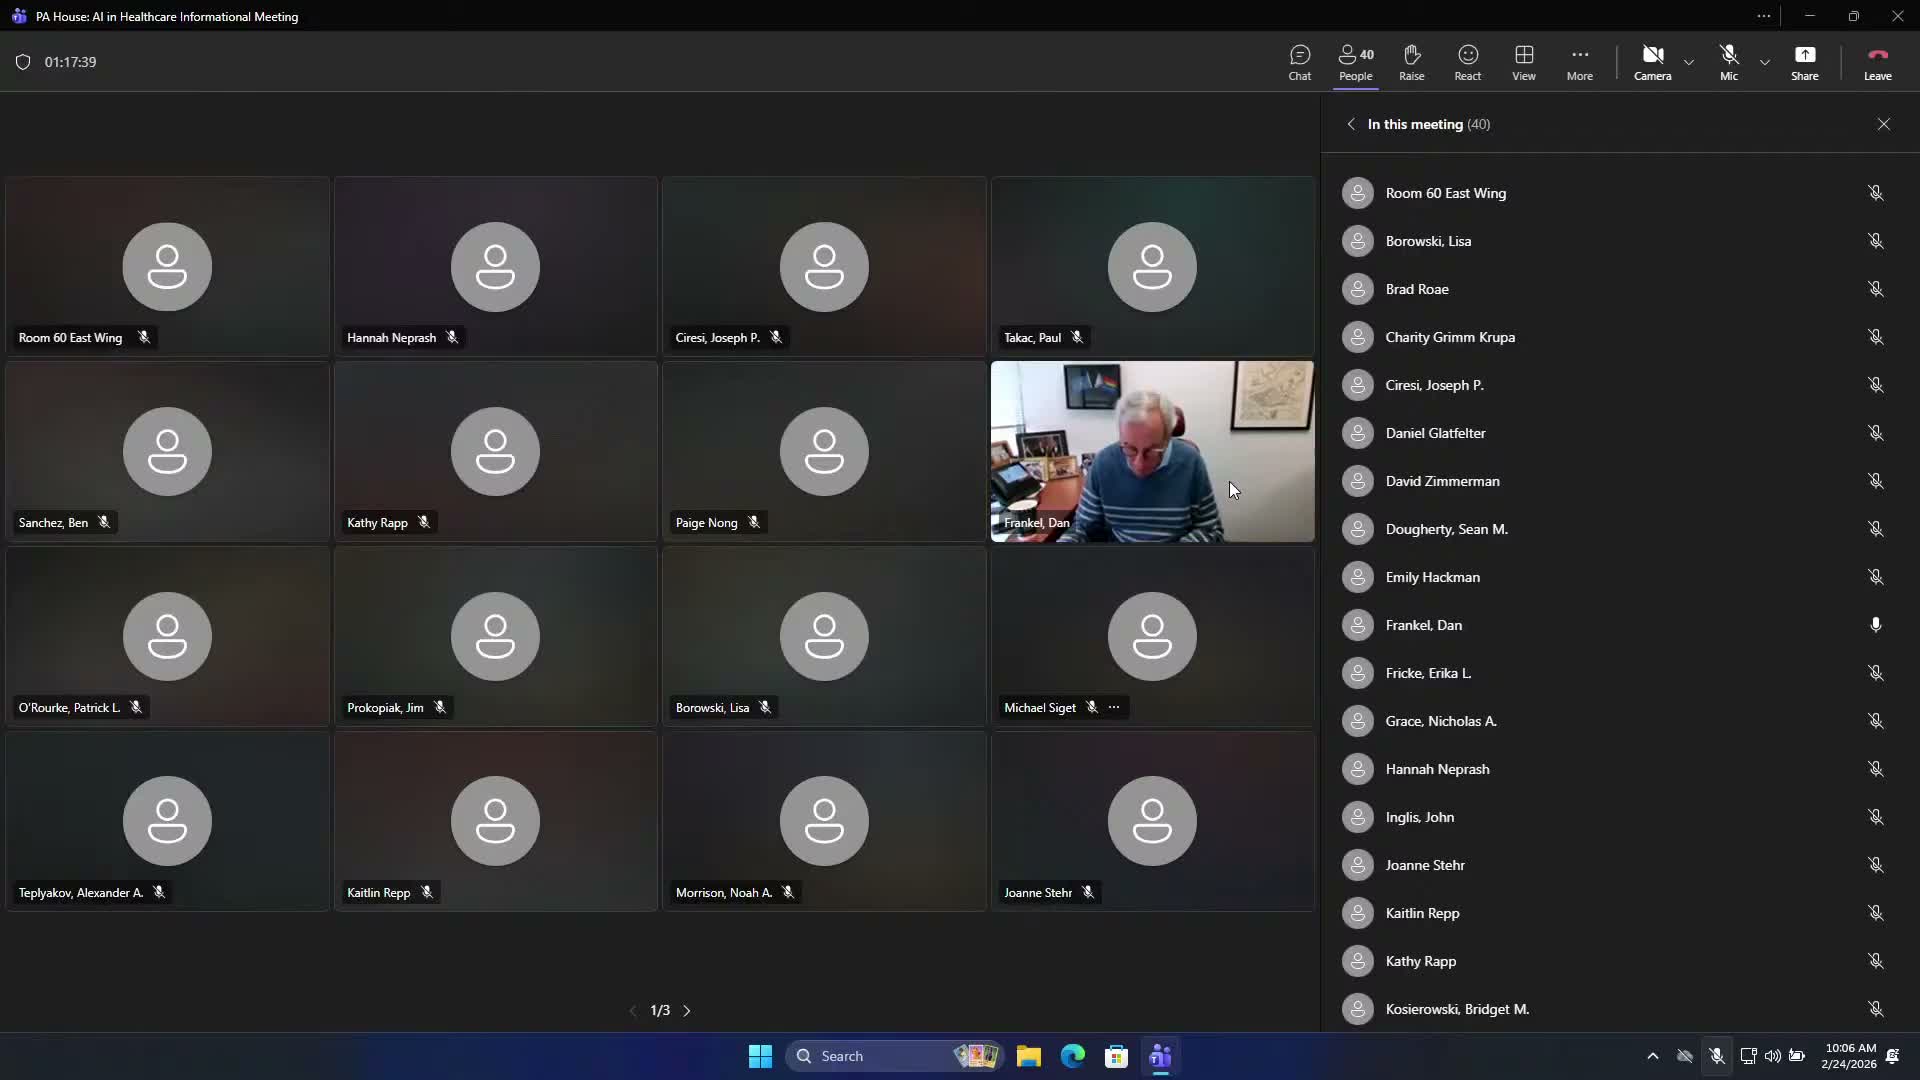Expand the Mic options dropdown arrow
The width and height of the screenshot is (1920, 1080).
point(1765,62)
